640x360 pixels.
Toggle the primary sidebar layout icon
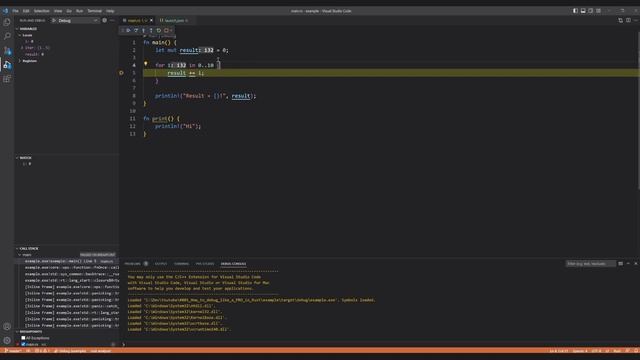click(575, 11)
